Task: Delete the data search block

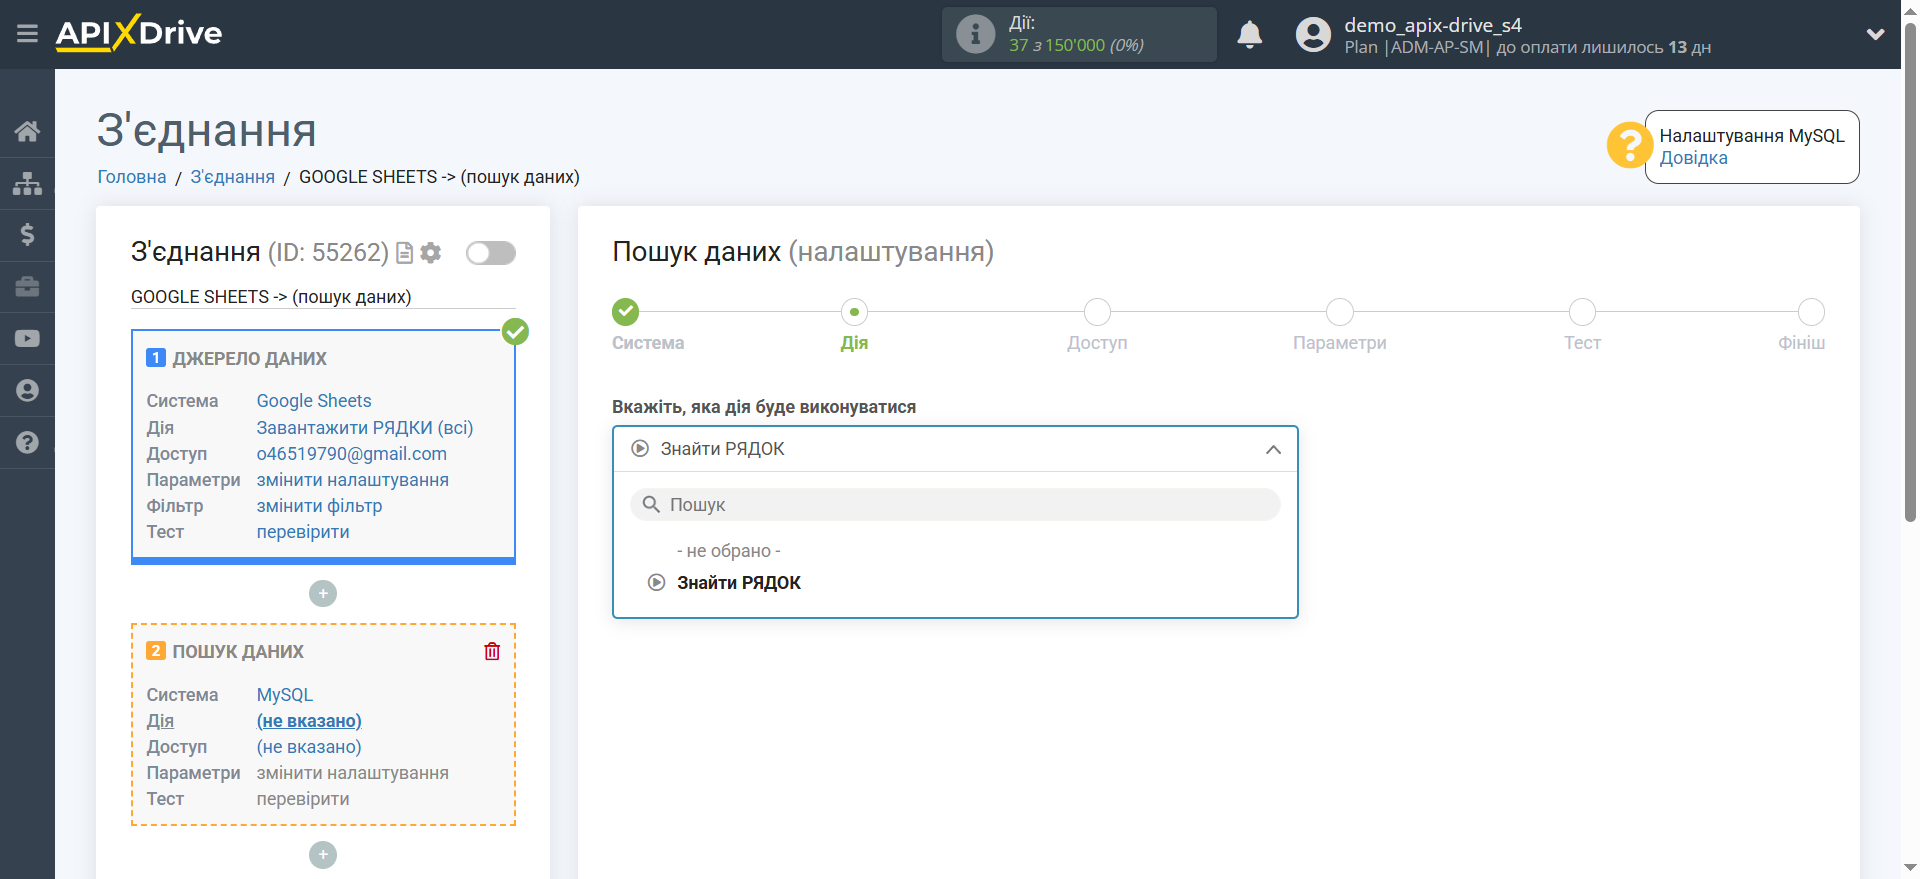Action: coord(492,651)
